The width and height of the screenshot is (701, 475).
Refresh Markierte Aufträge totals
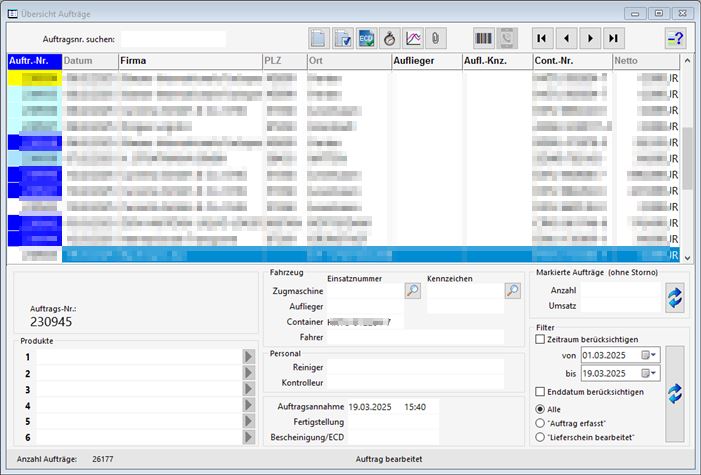coord(674,297)
